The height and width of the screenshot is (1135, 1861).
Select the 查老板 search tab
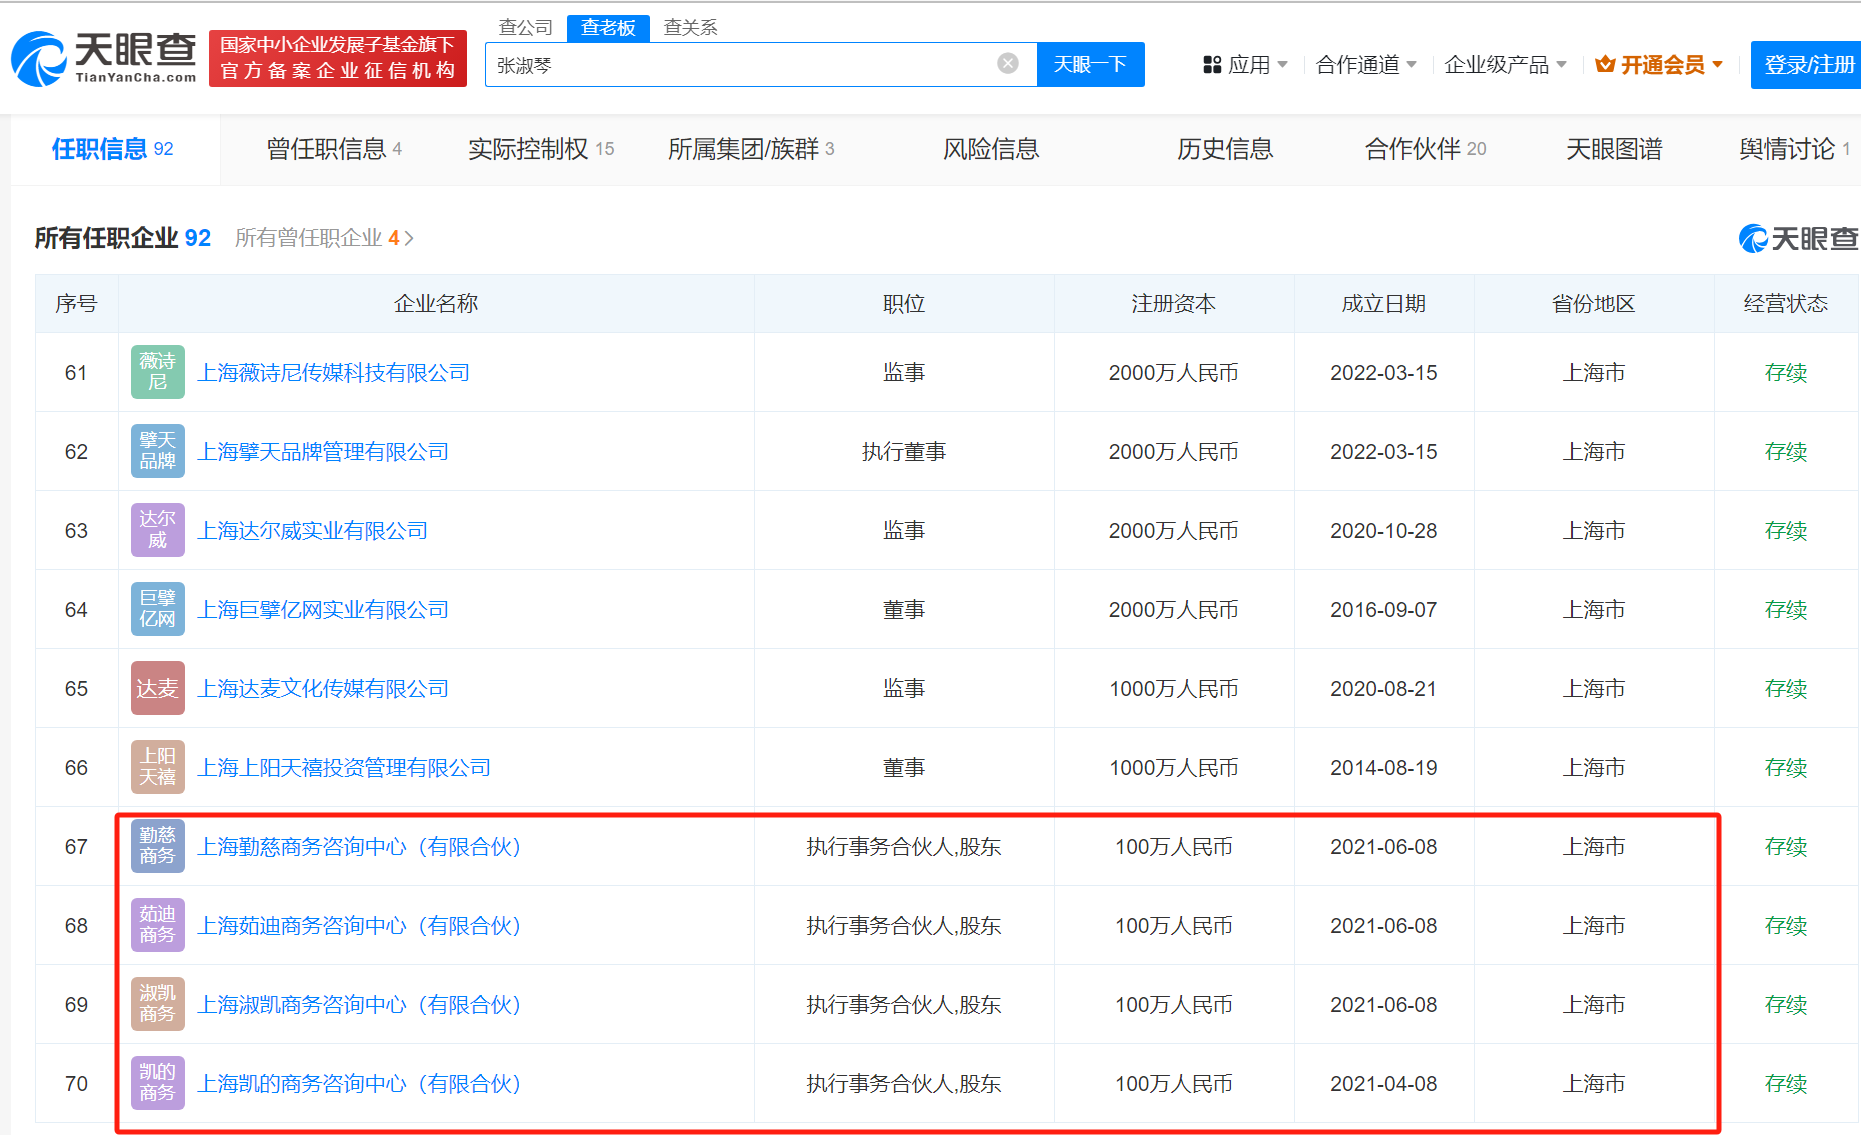pyautogui.click(x=608, y=28)
